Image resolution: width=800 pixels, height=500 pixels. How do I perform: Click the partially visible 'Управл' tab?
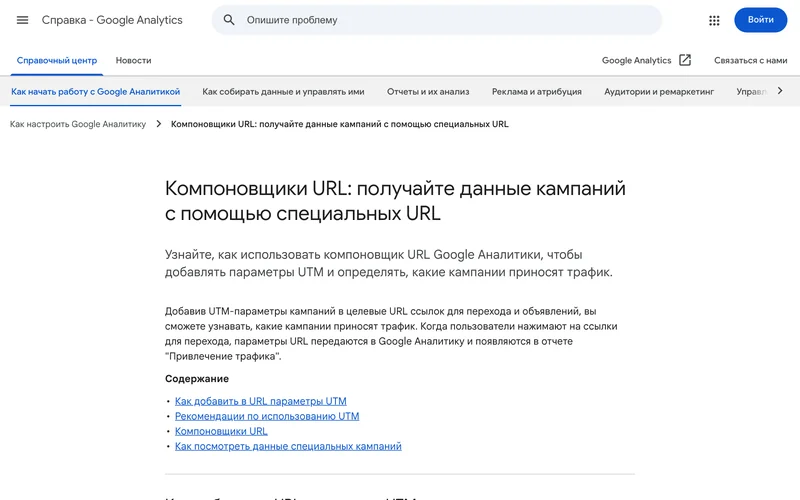[x=752, y=92]
